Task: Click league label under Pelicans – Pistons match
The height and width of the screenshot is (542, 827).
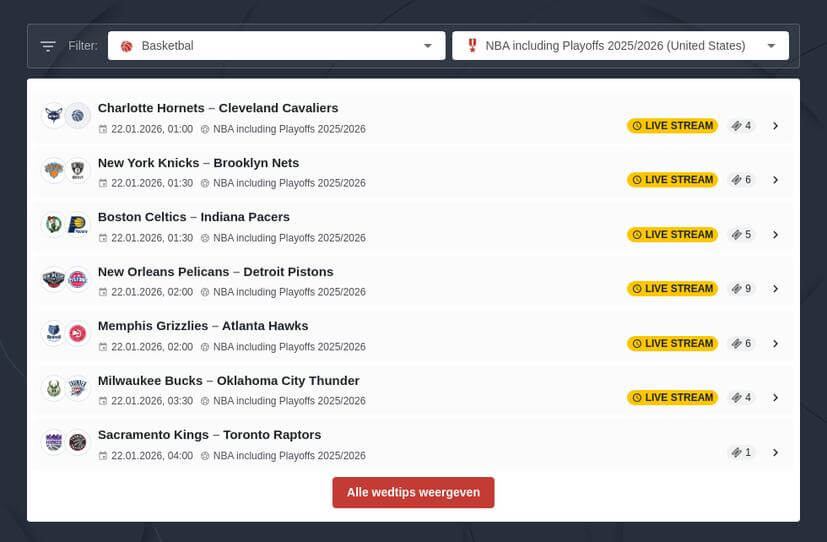Action: (x=289, y=292)
